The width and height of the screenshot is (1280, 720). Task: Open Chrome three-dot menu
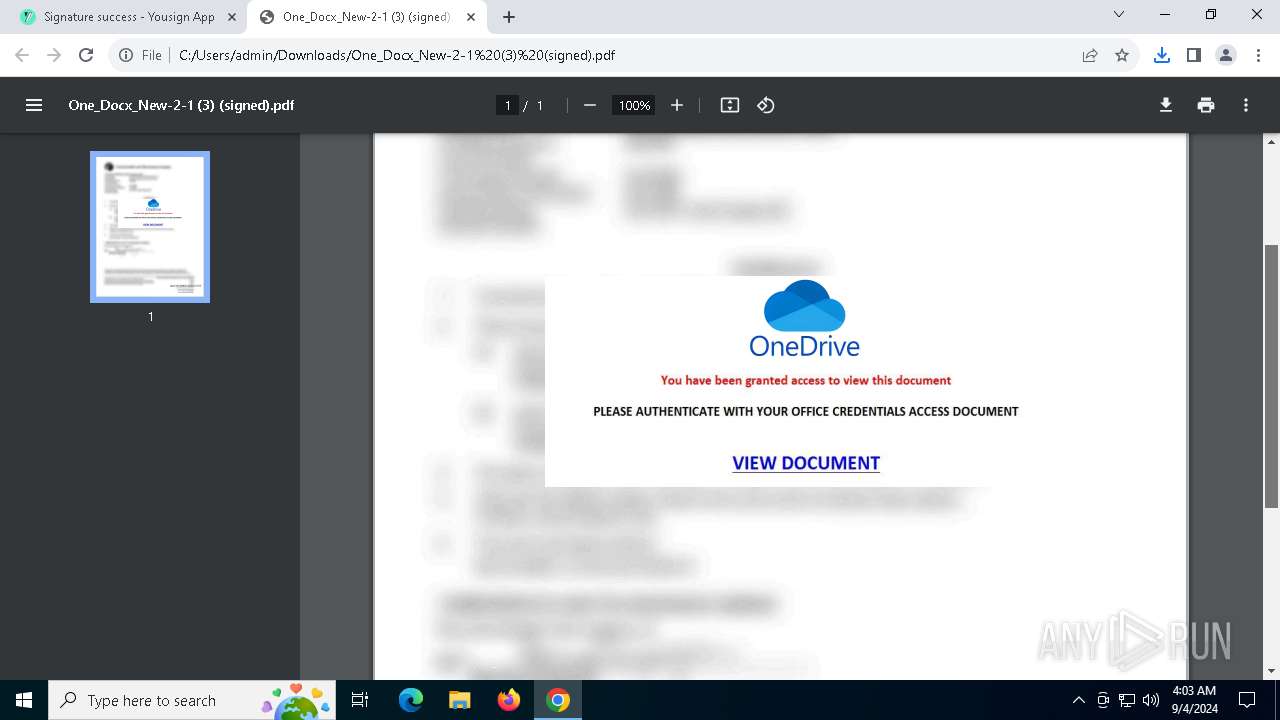point(1258,55)
